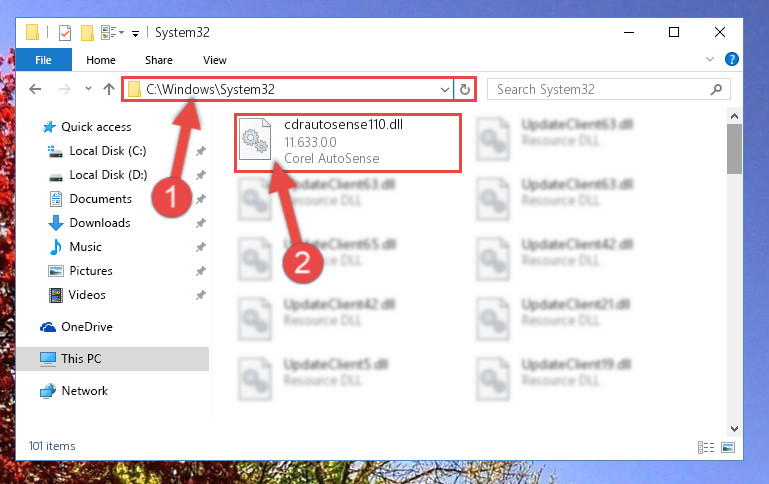
Task: Toggle the pin next to Documents
Action: [x=201, y=199]
